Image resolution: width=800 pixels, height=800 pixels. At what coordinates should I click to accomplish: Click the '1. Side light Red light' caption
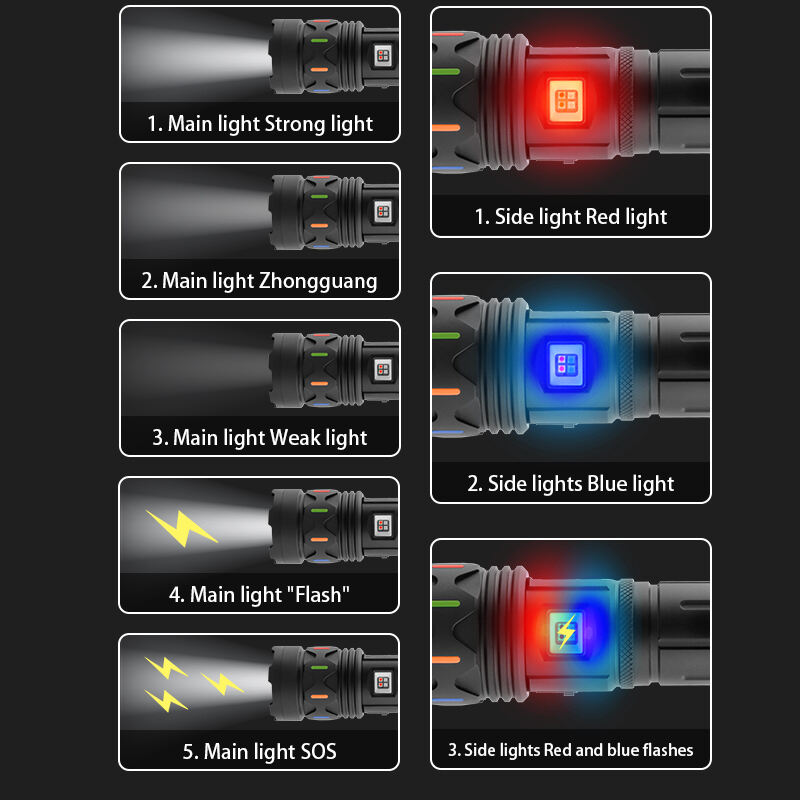coord(570,217)
